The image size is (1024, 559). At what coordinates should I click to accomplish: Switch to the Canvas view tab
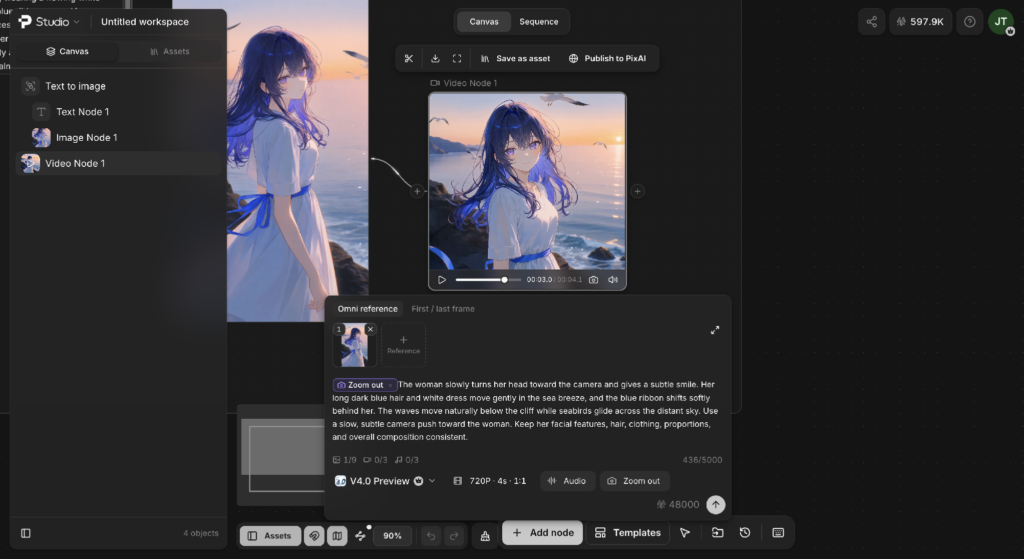(484, 22)
